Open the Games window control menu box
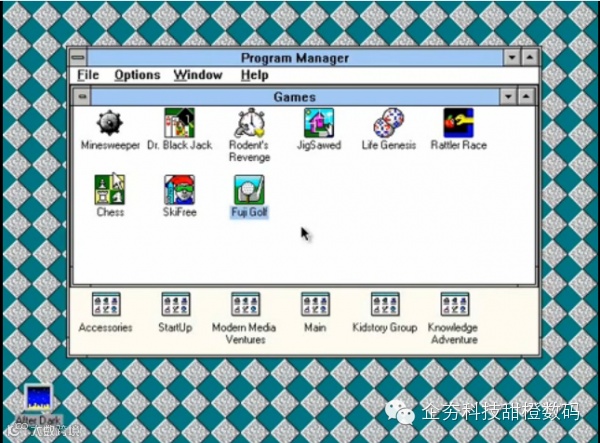This screenshot has height=443, width=600. 82,97
